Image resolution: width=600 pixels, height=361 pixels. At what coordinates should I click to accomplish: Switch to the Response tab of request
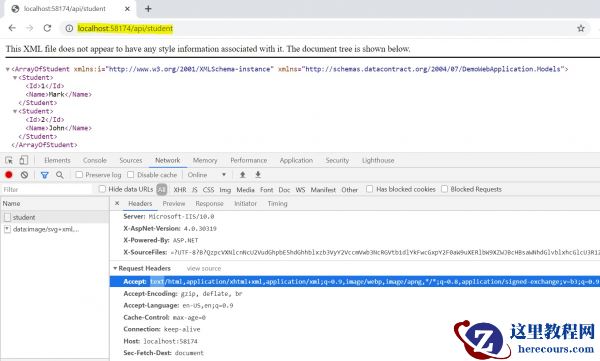tap(209, 204)
